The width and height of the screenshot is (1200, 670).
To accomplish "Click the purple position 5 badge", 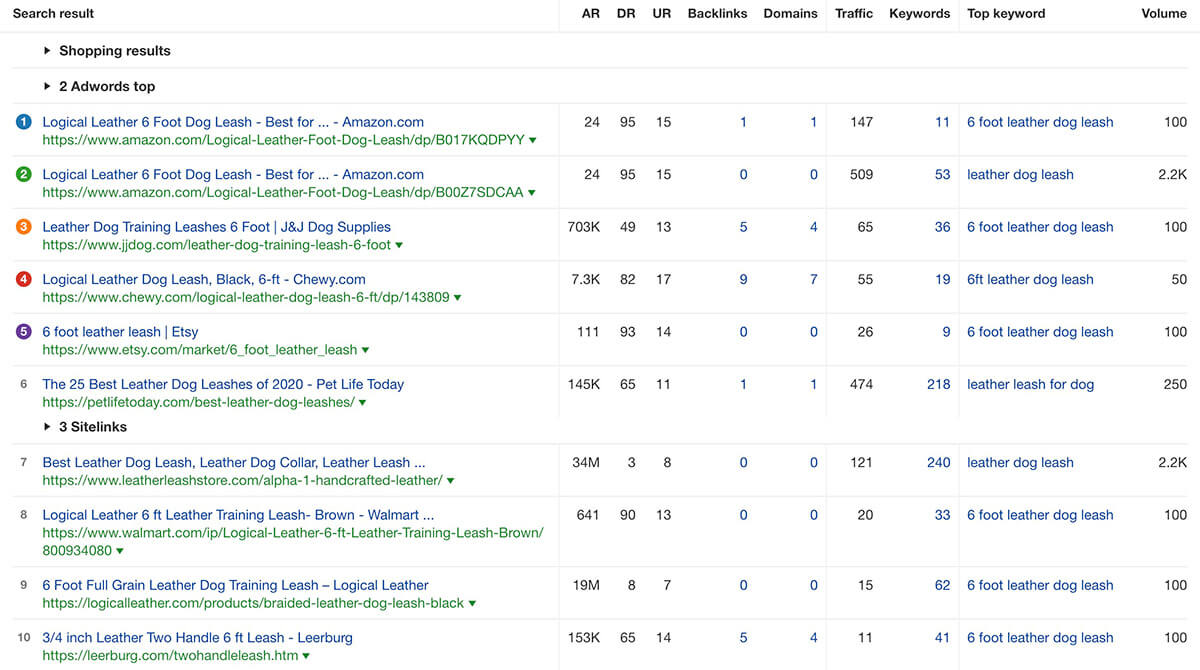I will coord(24,332).
